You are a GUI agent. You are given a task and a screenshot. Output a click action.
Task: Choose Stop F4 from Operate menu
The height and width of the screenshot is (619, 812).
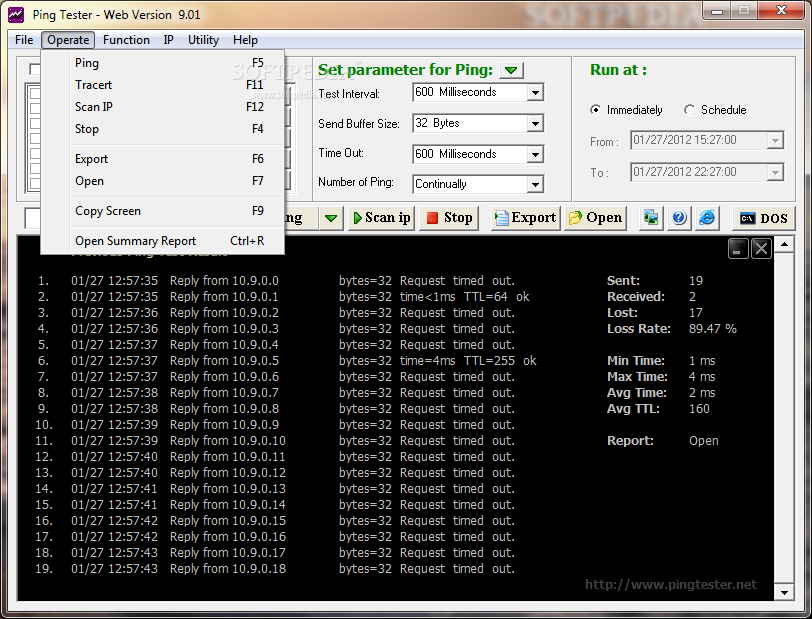(x=163, y=129)
